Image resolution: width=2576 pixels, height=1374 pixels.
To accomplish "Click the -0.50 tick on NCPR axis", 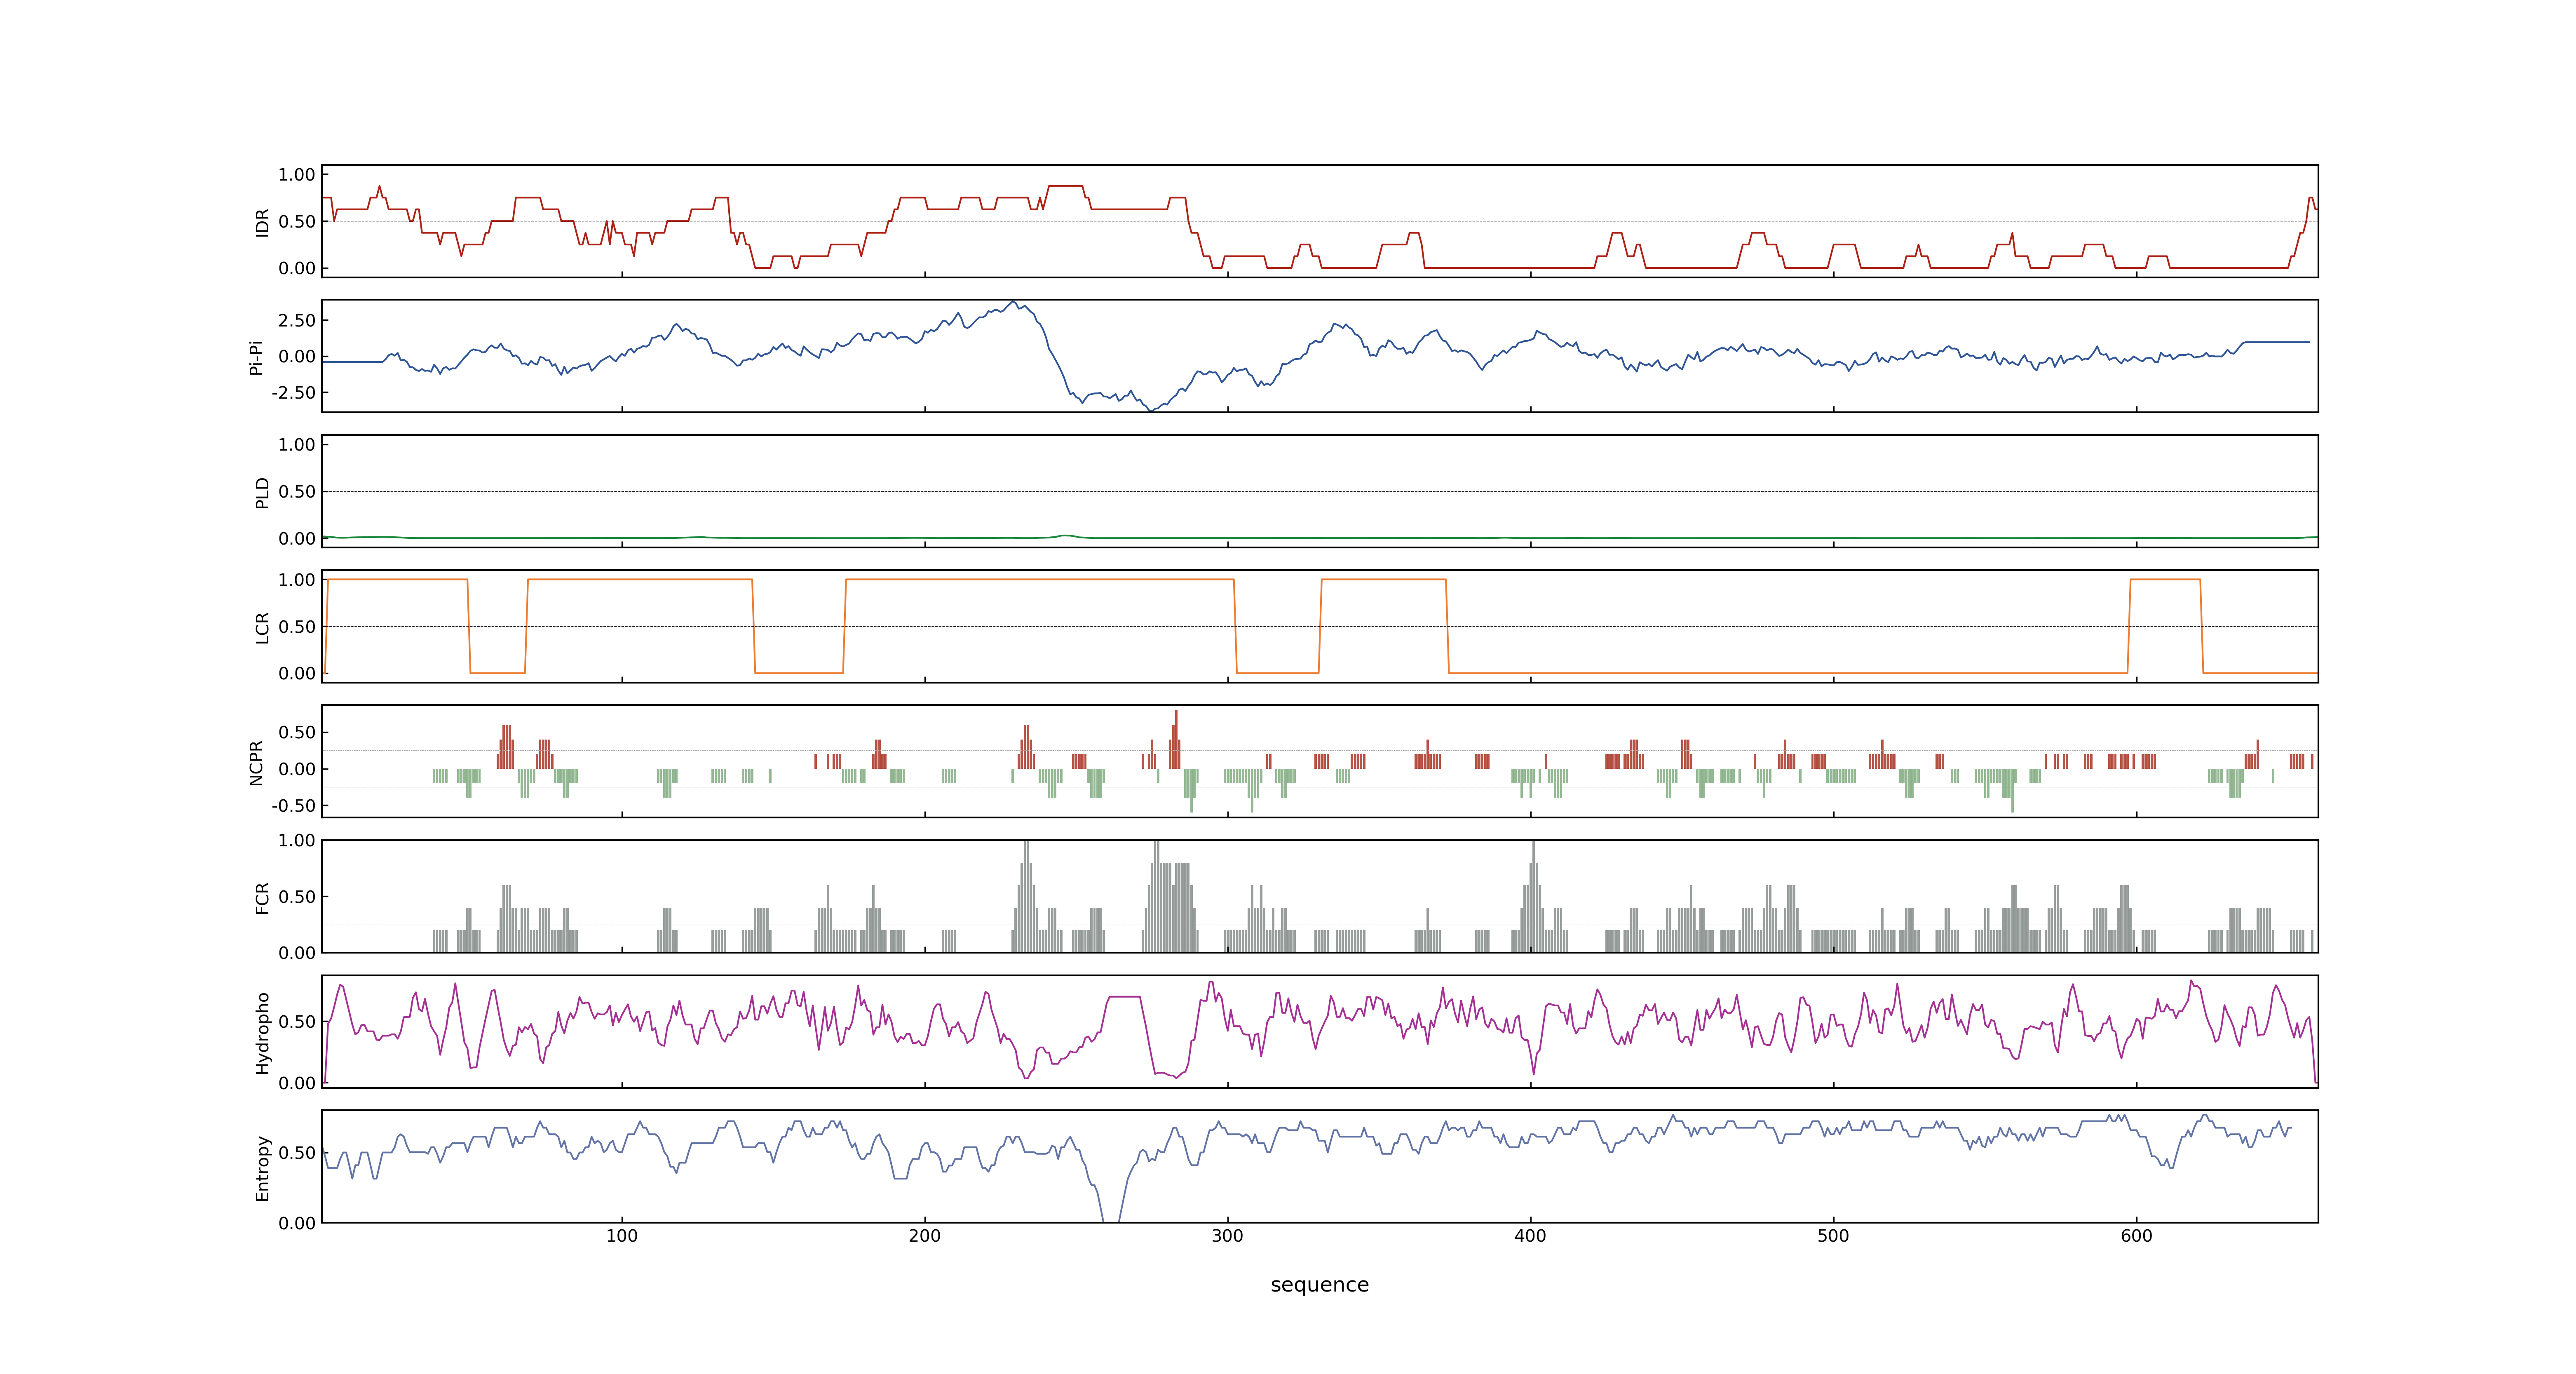I will 293,806.
